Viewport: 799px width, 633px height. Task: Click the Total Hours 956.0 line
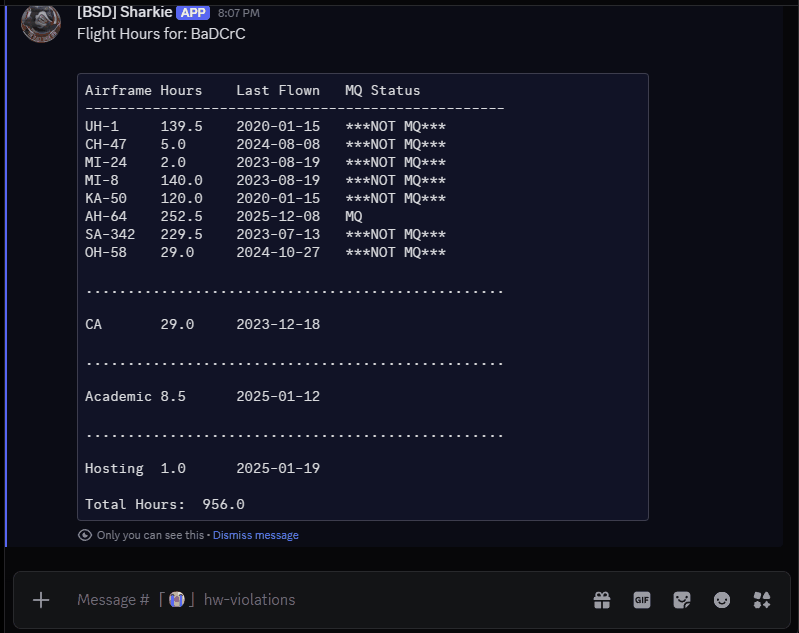coord(165,504)
